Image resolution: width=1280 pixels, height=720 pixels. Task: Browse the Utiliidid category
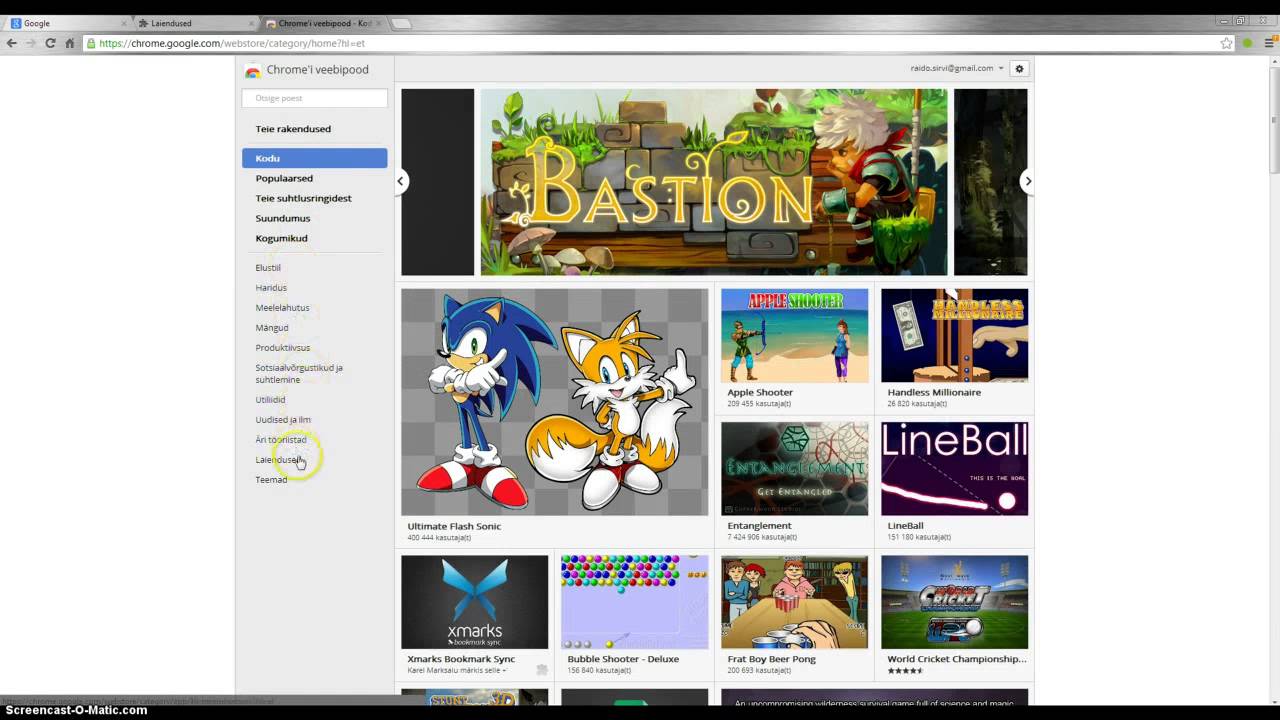click(x=270, y=400)
